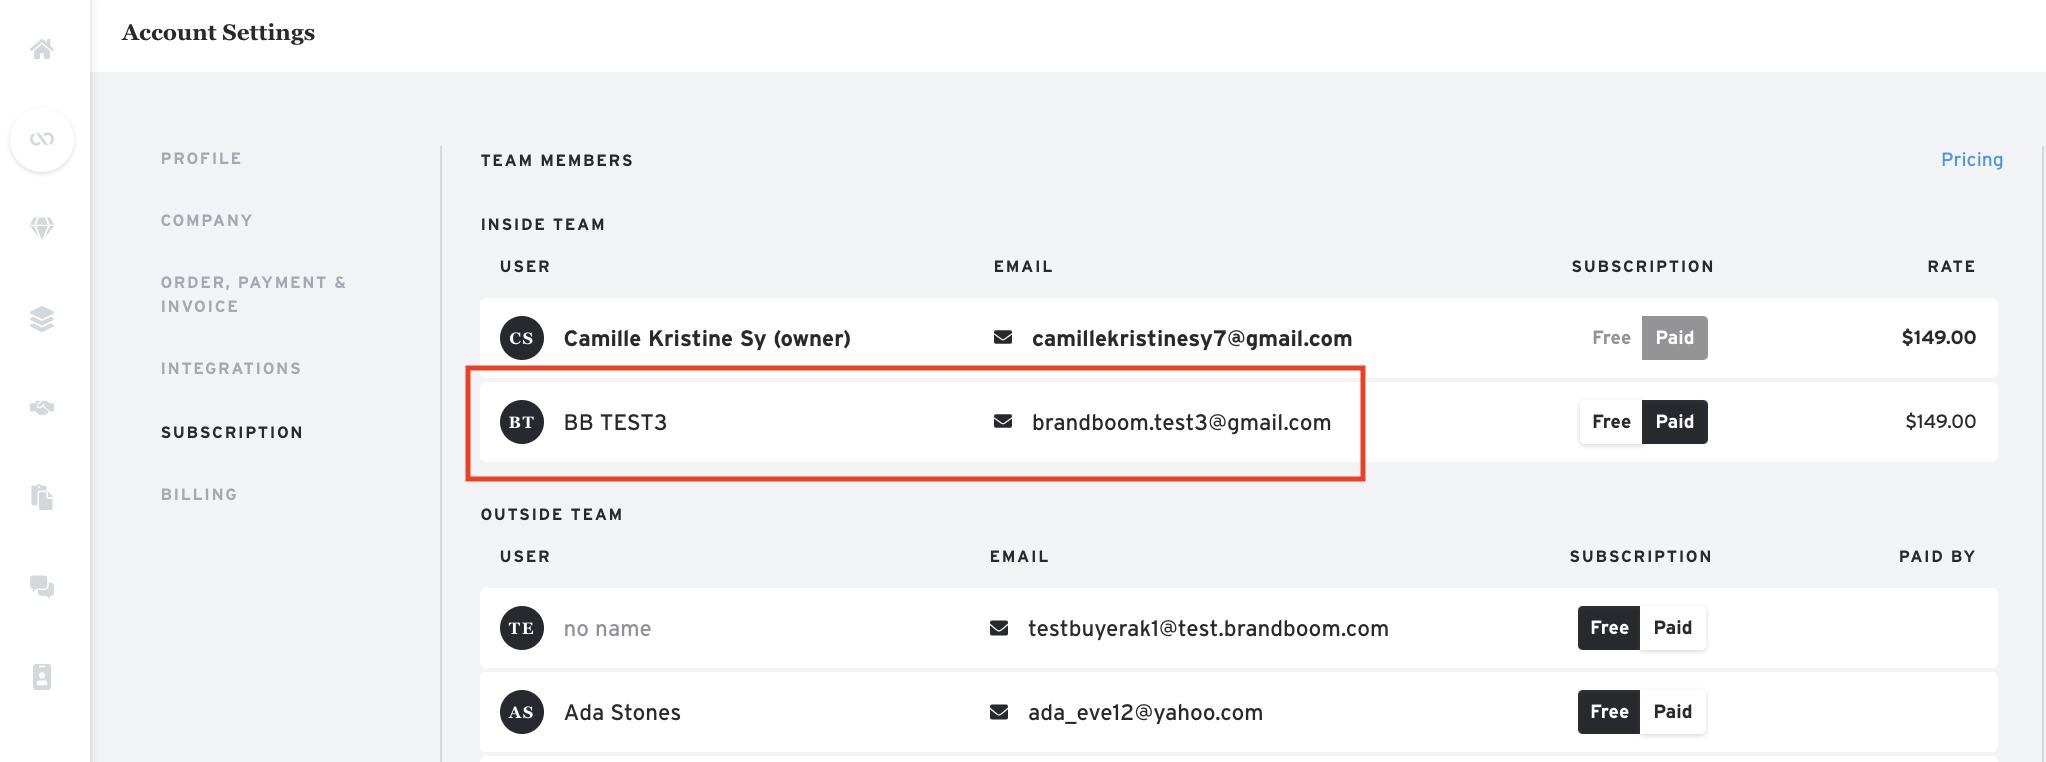Click envelope icon beside camillekristinesy7 email
The height and width of the screenshot is (762, 2046).
[1003, 338]
